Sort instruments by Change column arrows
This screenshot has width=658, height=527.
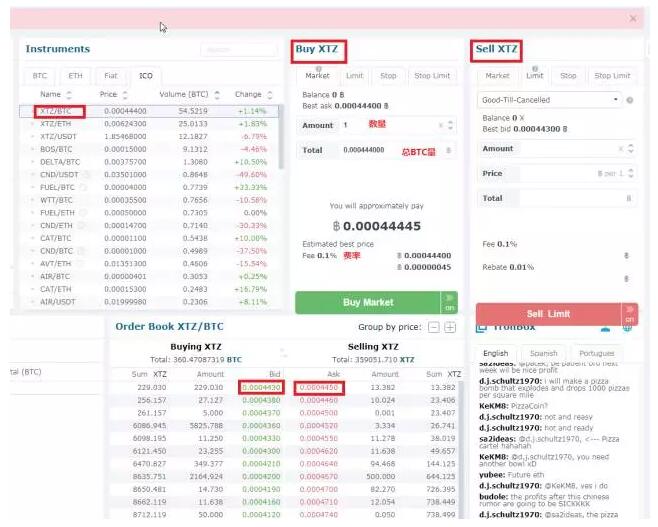coord(271,94)
